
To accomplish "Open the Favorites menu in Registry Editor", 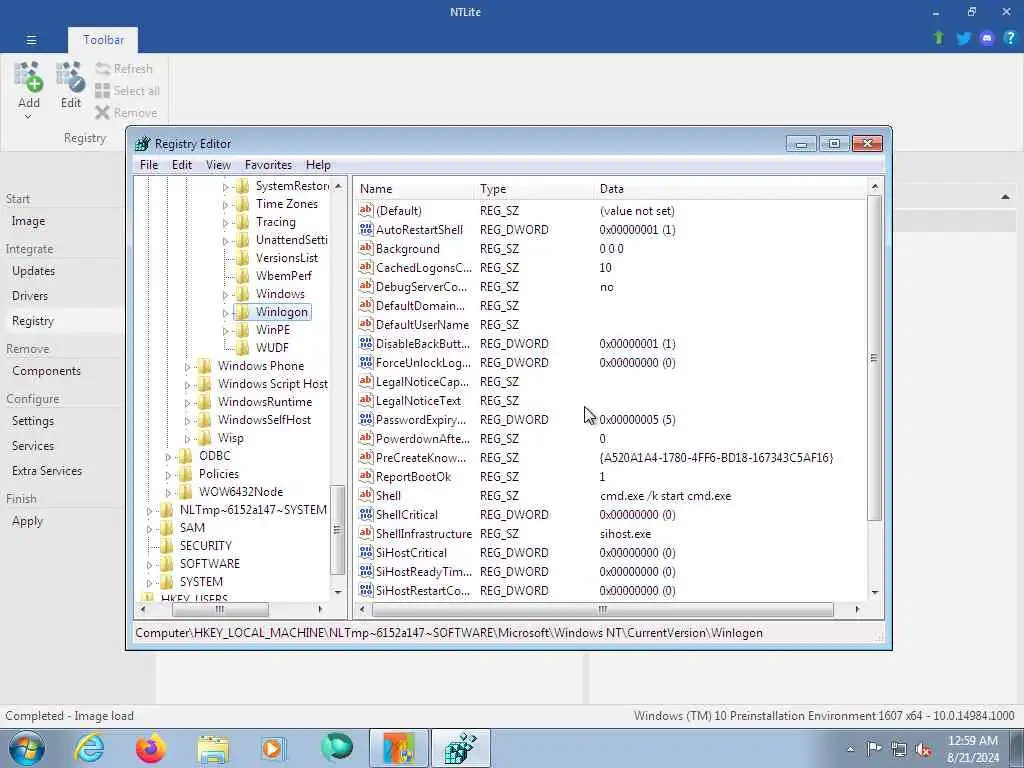I will [x=268, y=165].
